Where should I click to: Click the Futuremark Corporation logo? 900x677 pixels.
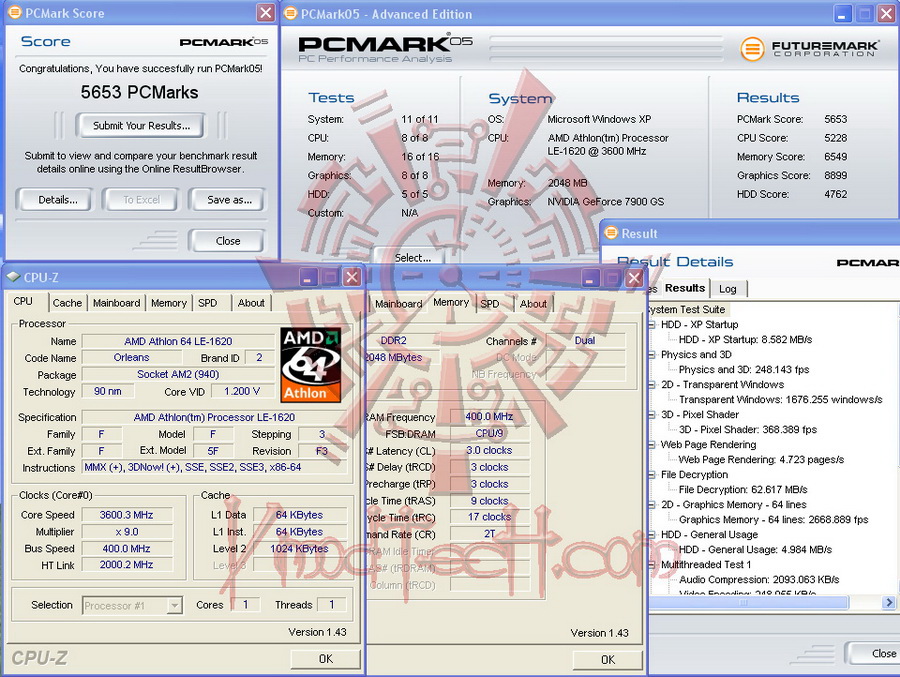809,49
